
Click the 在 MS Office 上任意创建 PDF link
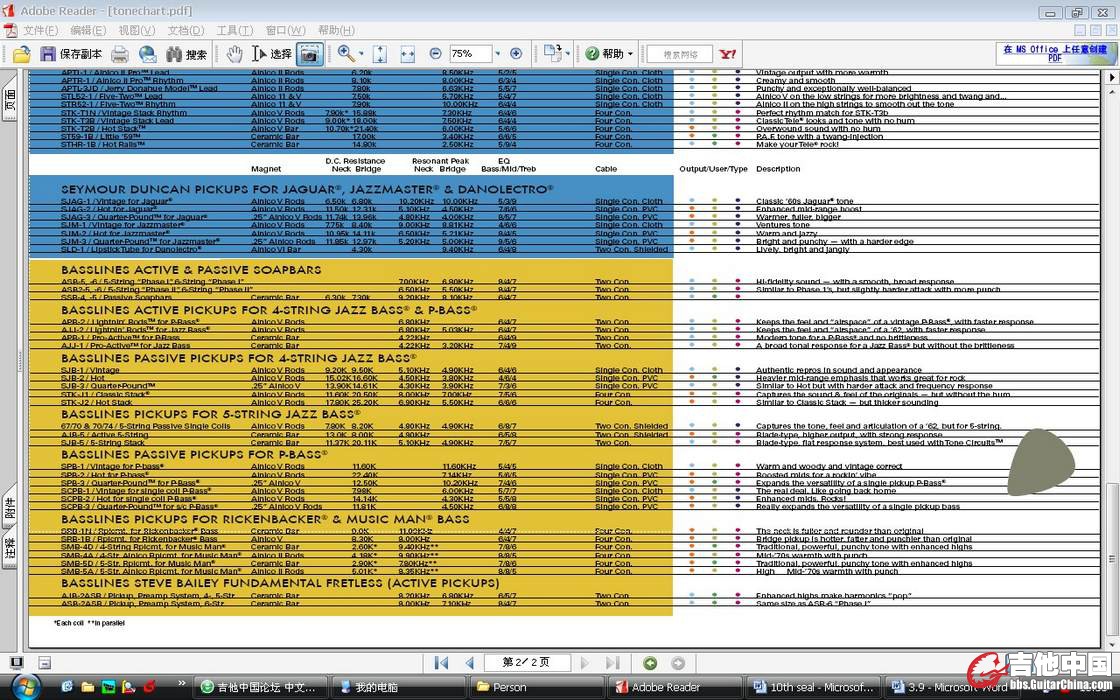(1055, 54)
